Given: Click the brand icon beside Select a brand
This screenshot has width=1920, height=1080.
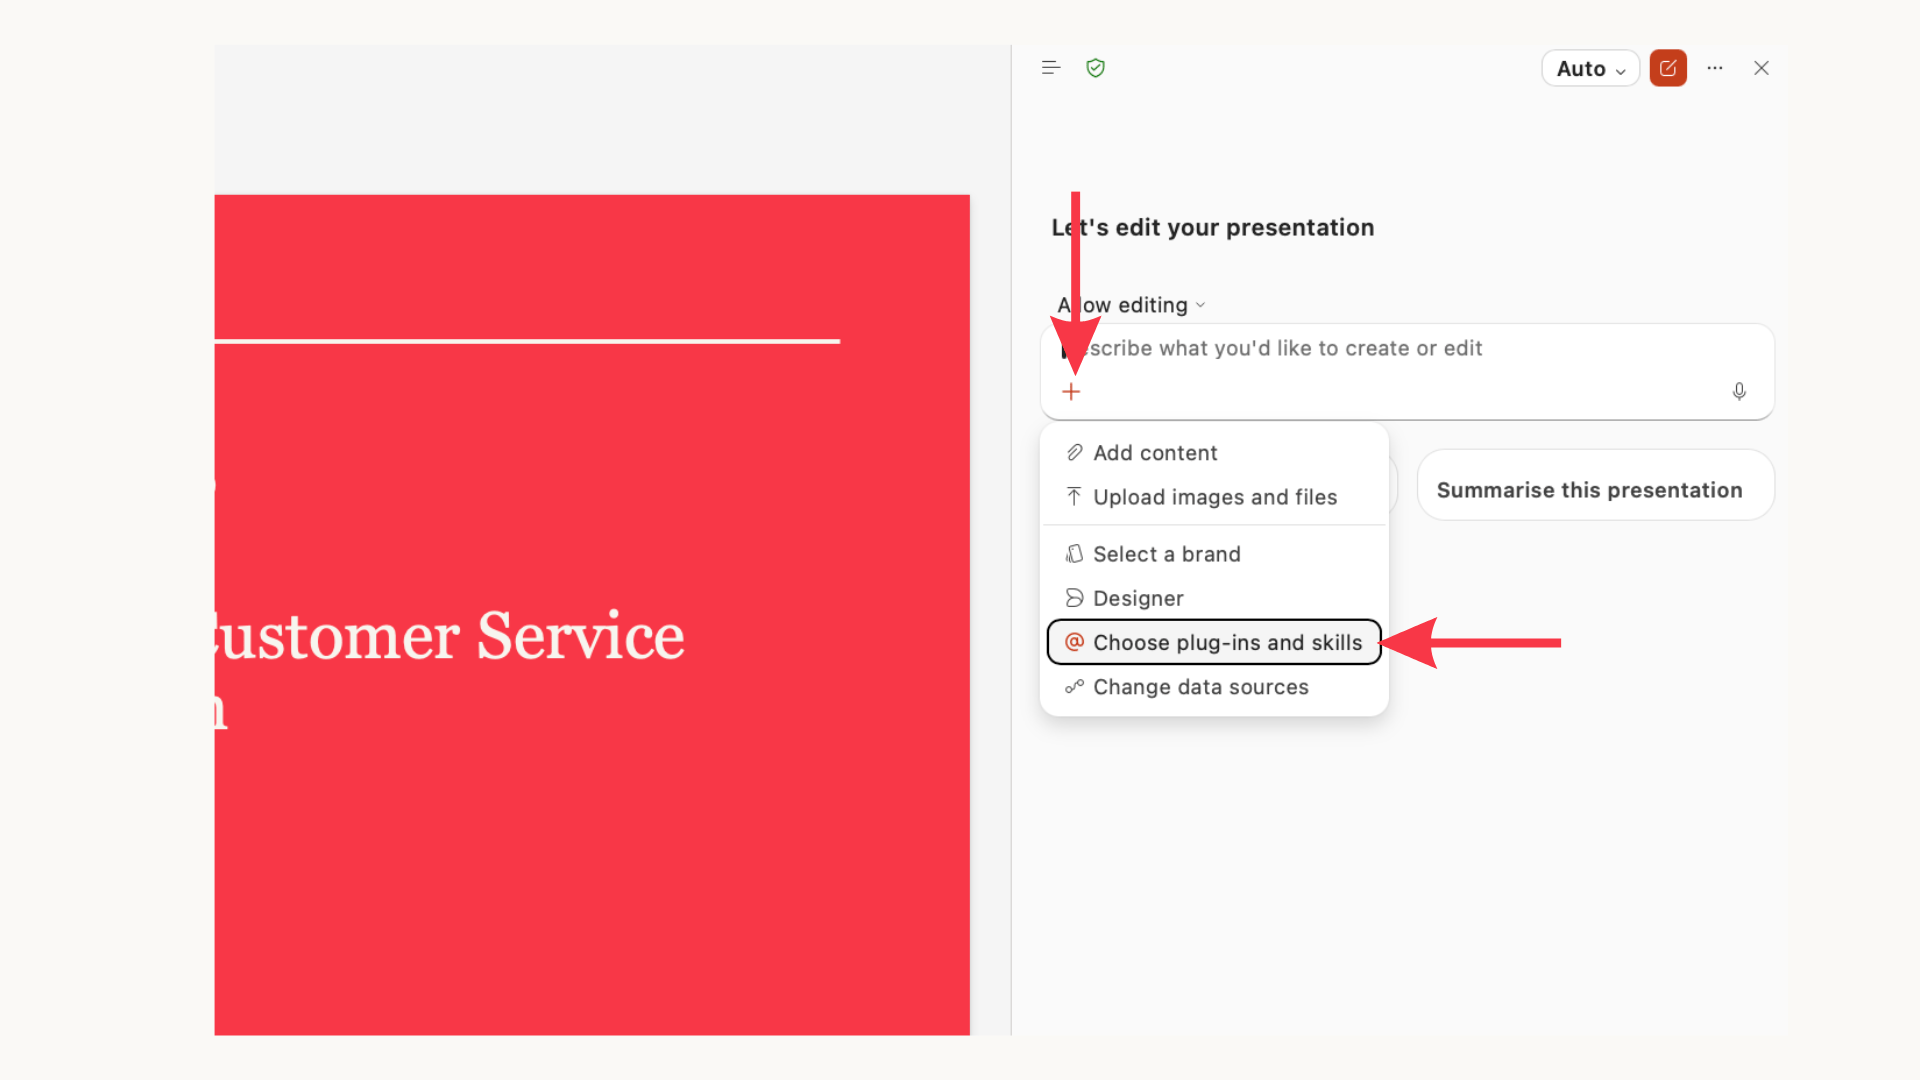Looking at the screenshot, I should click(x=1074, y=554).
